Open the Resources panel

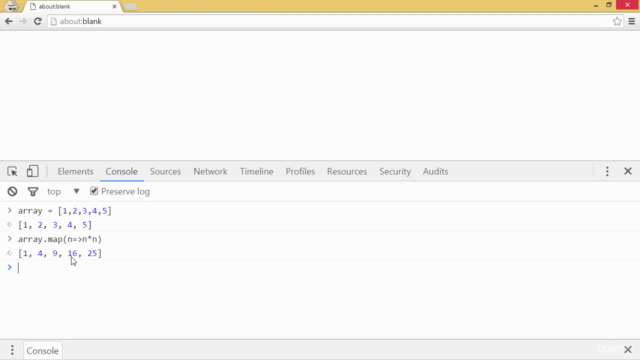pos(347,171)
